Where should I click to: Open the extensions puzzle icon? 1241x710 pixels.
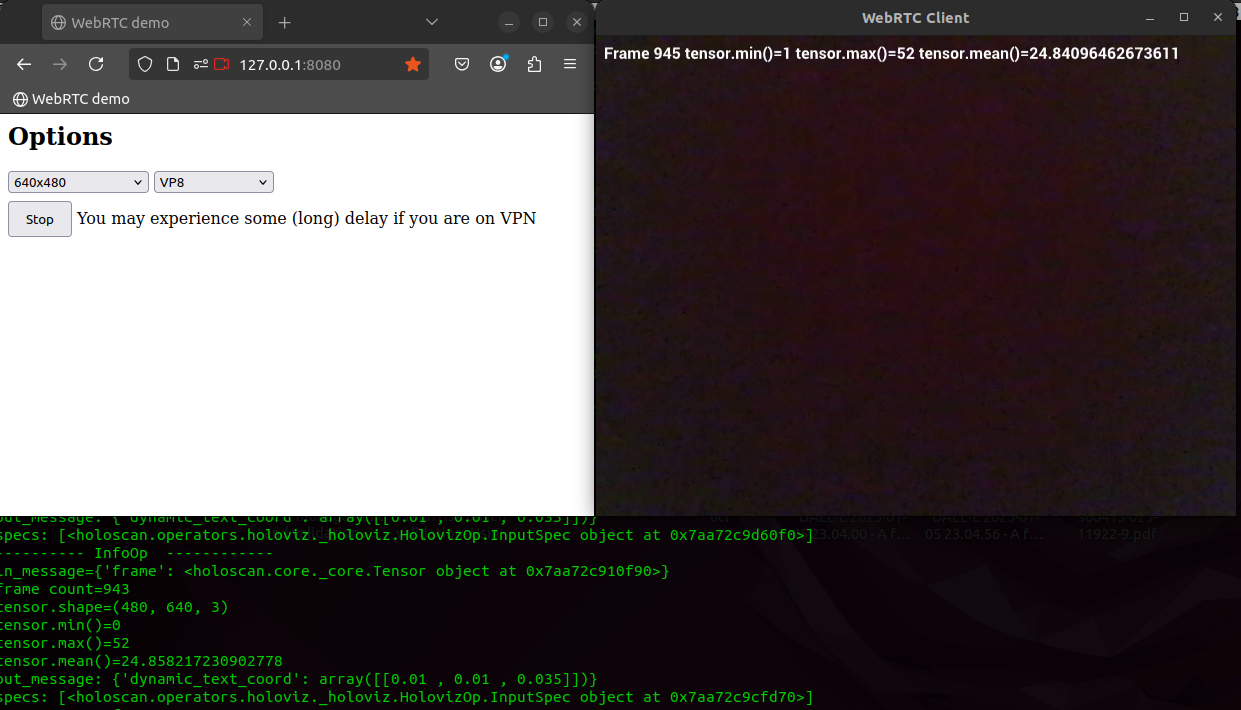point(534,64)
